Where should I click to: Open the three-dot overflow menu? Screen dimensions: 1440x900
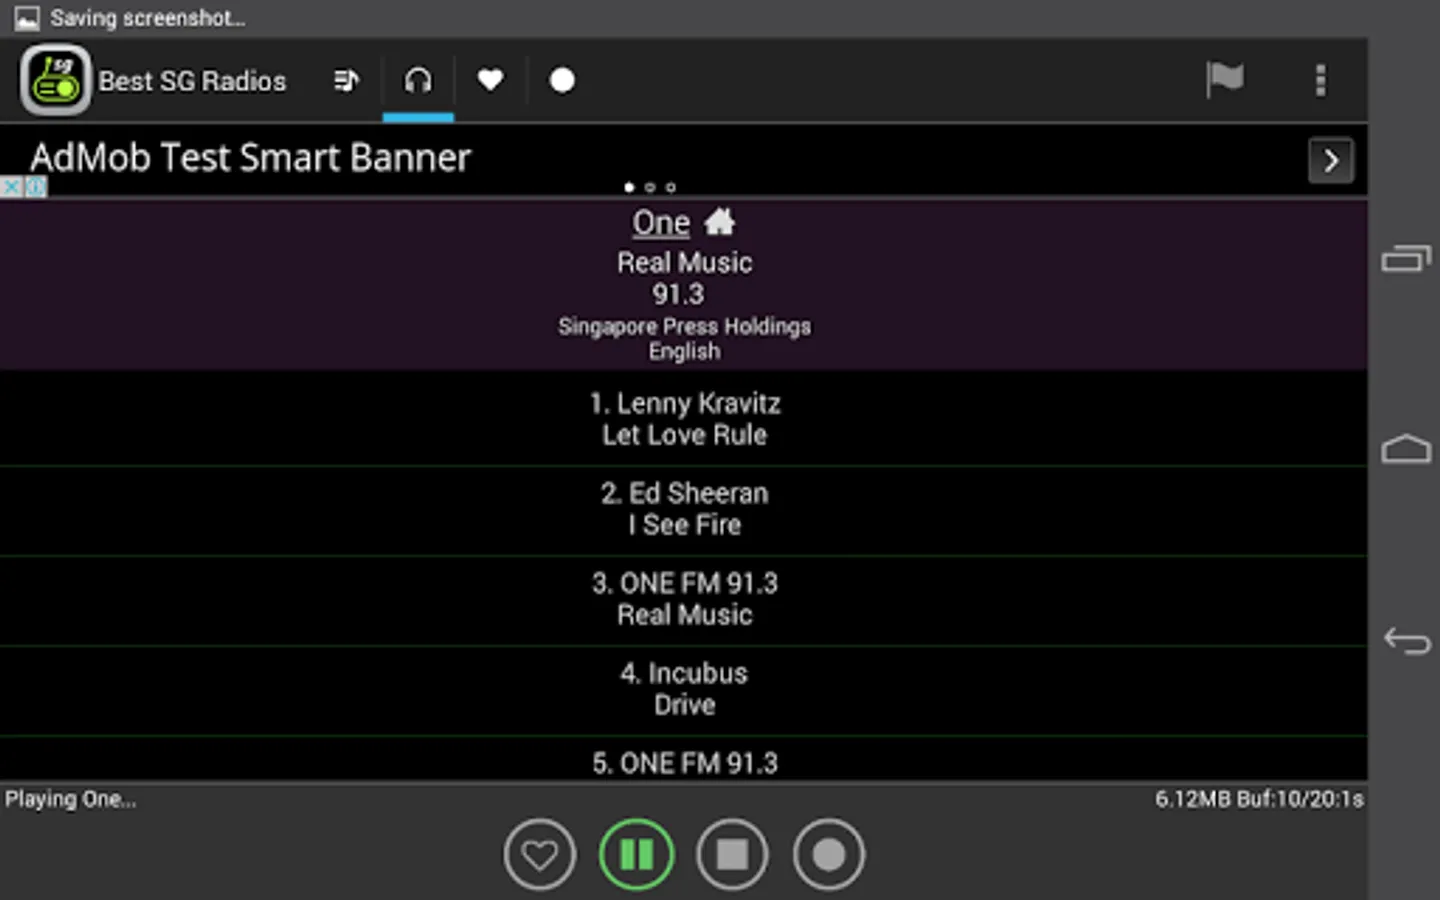[1321, 80]
